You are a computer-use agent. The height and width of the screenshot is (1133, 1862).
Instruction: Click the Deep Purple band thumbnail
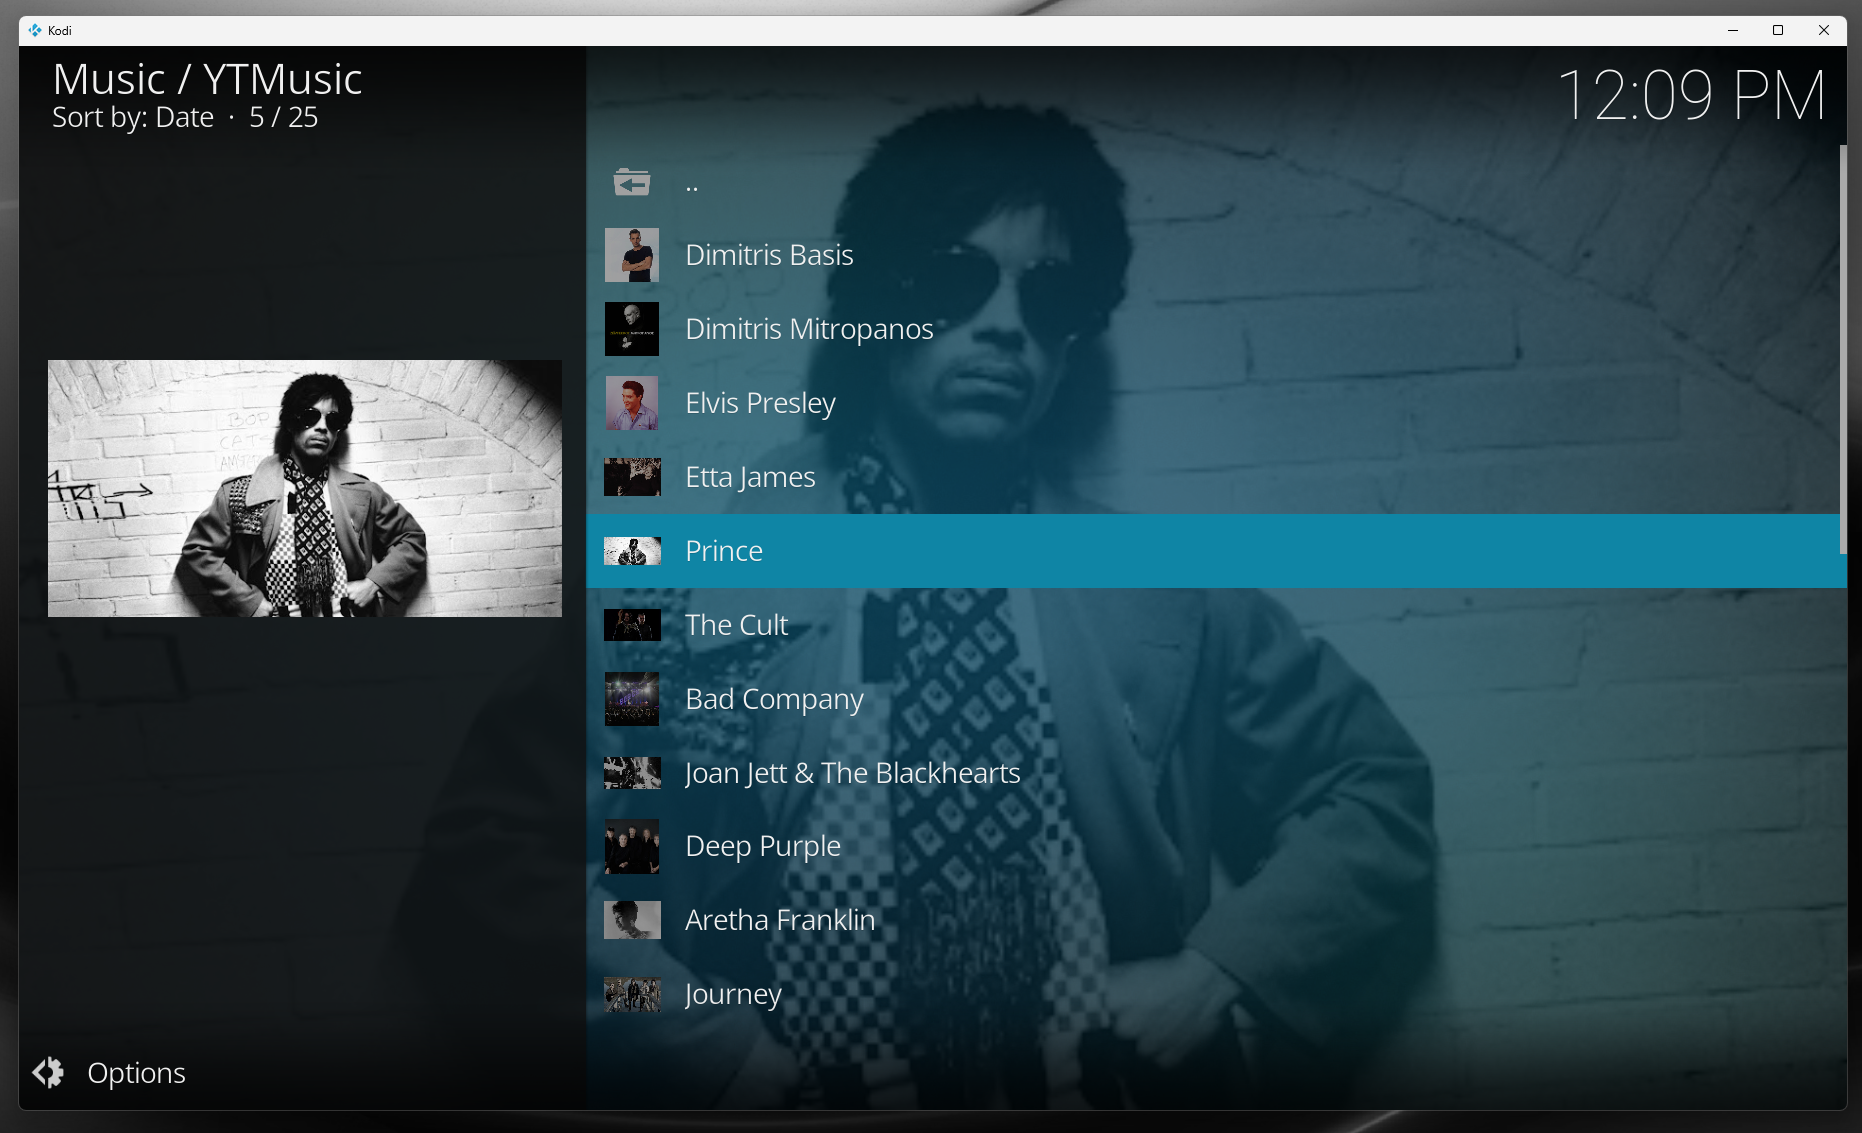coord(632,846)
